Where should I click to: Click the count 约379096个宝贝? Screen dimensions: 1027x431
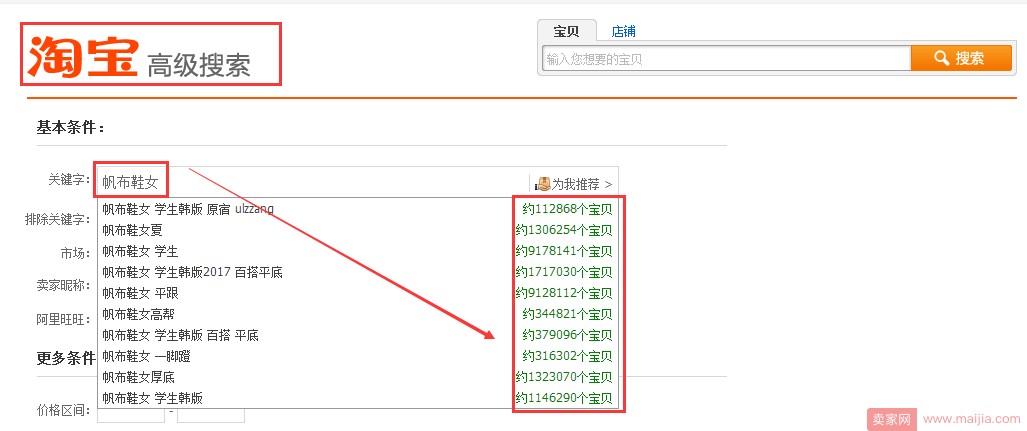[567, 335]
